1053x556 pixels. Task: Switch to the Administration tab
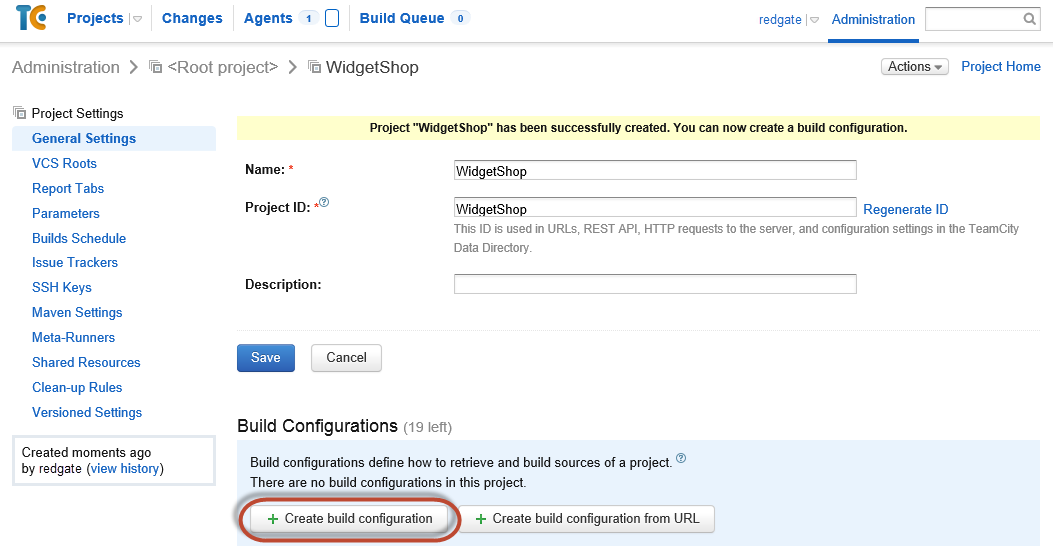873,19
